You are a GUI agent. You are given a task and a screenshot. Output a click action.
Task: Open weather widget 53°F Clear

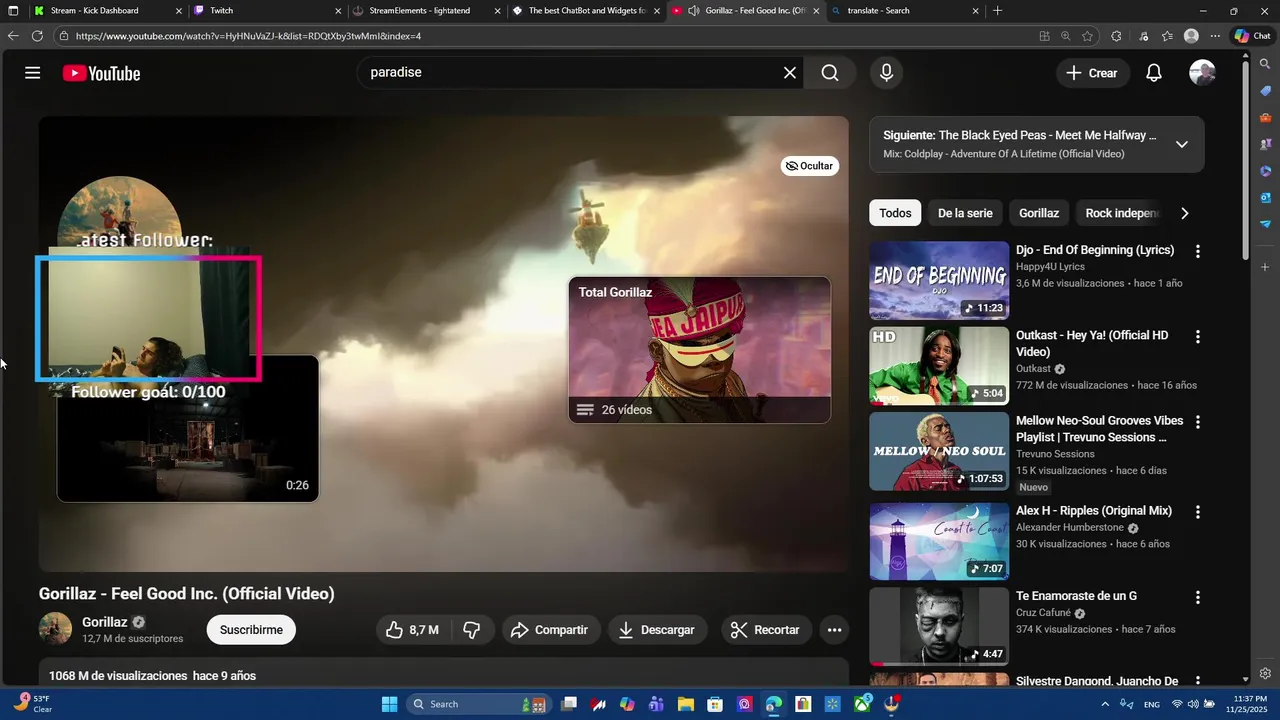(x=33, y=704)
